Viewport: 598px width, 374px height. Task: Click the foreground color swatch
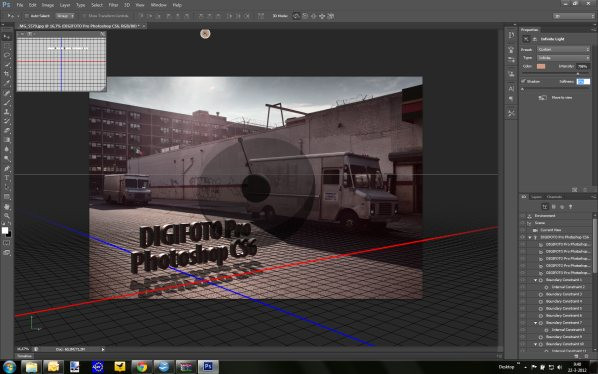tap(5, 230)
